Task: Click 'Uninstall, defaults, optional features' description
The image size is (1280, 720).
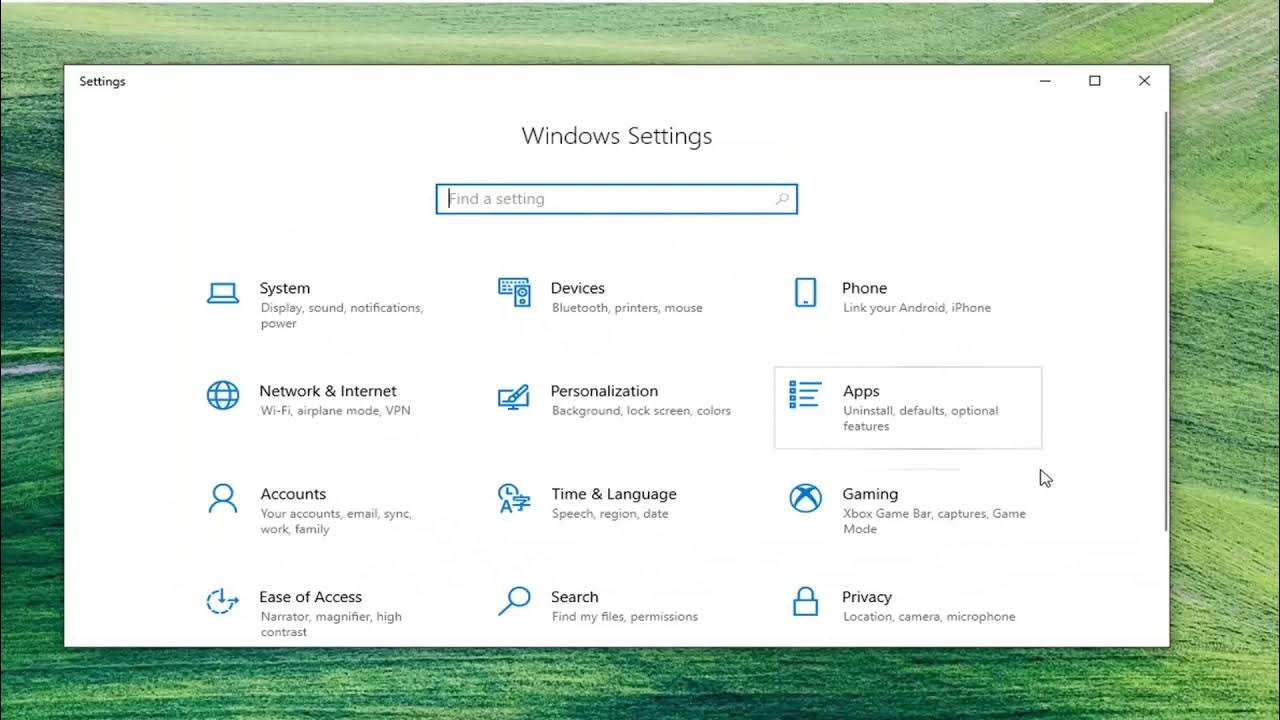Action: pyautogui.click(x=921, y=419)
